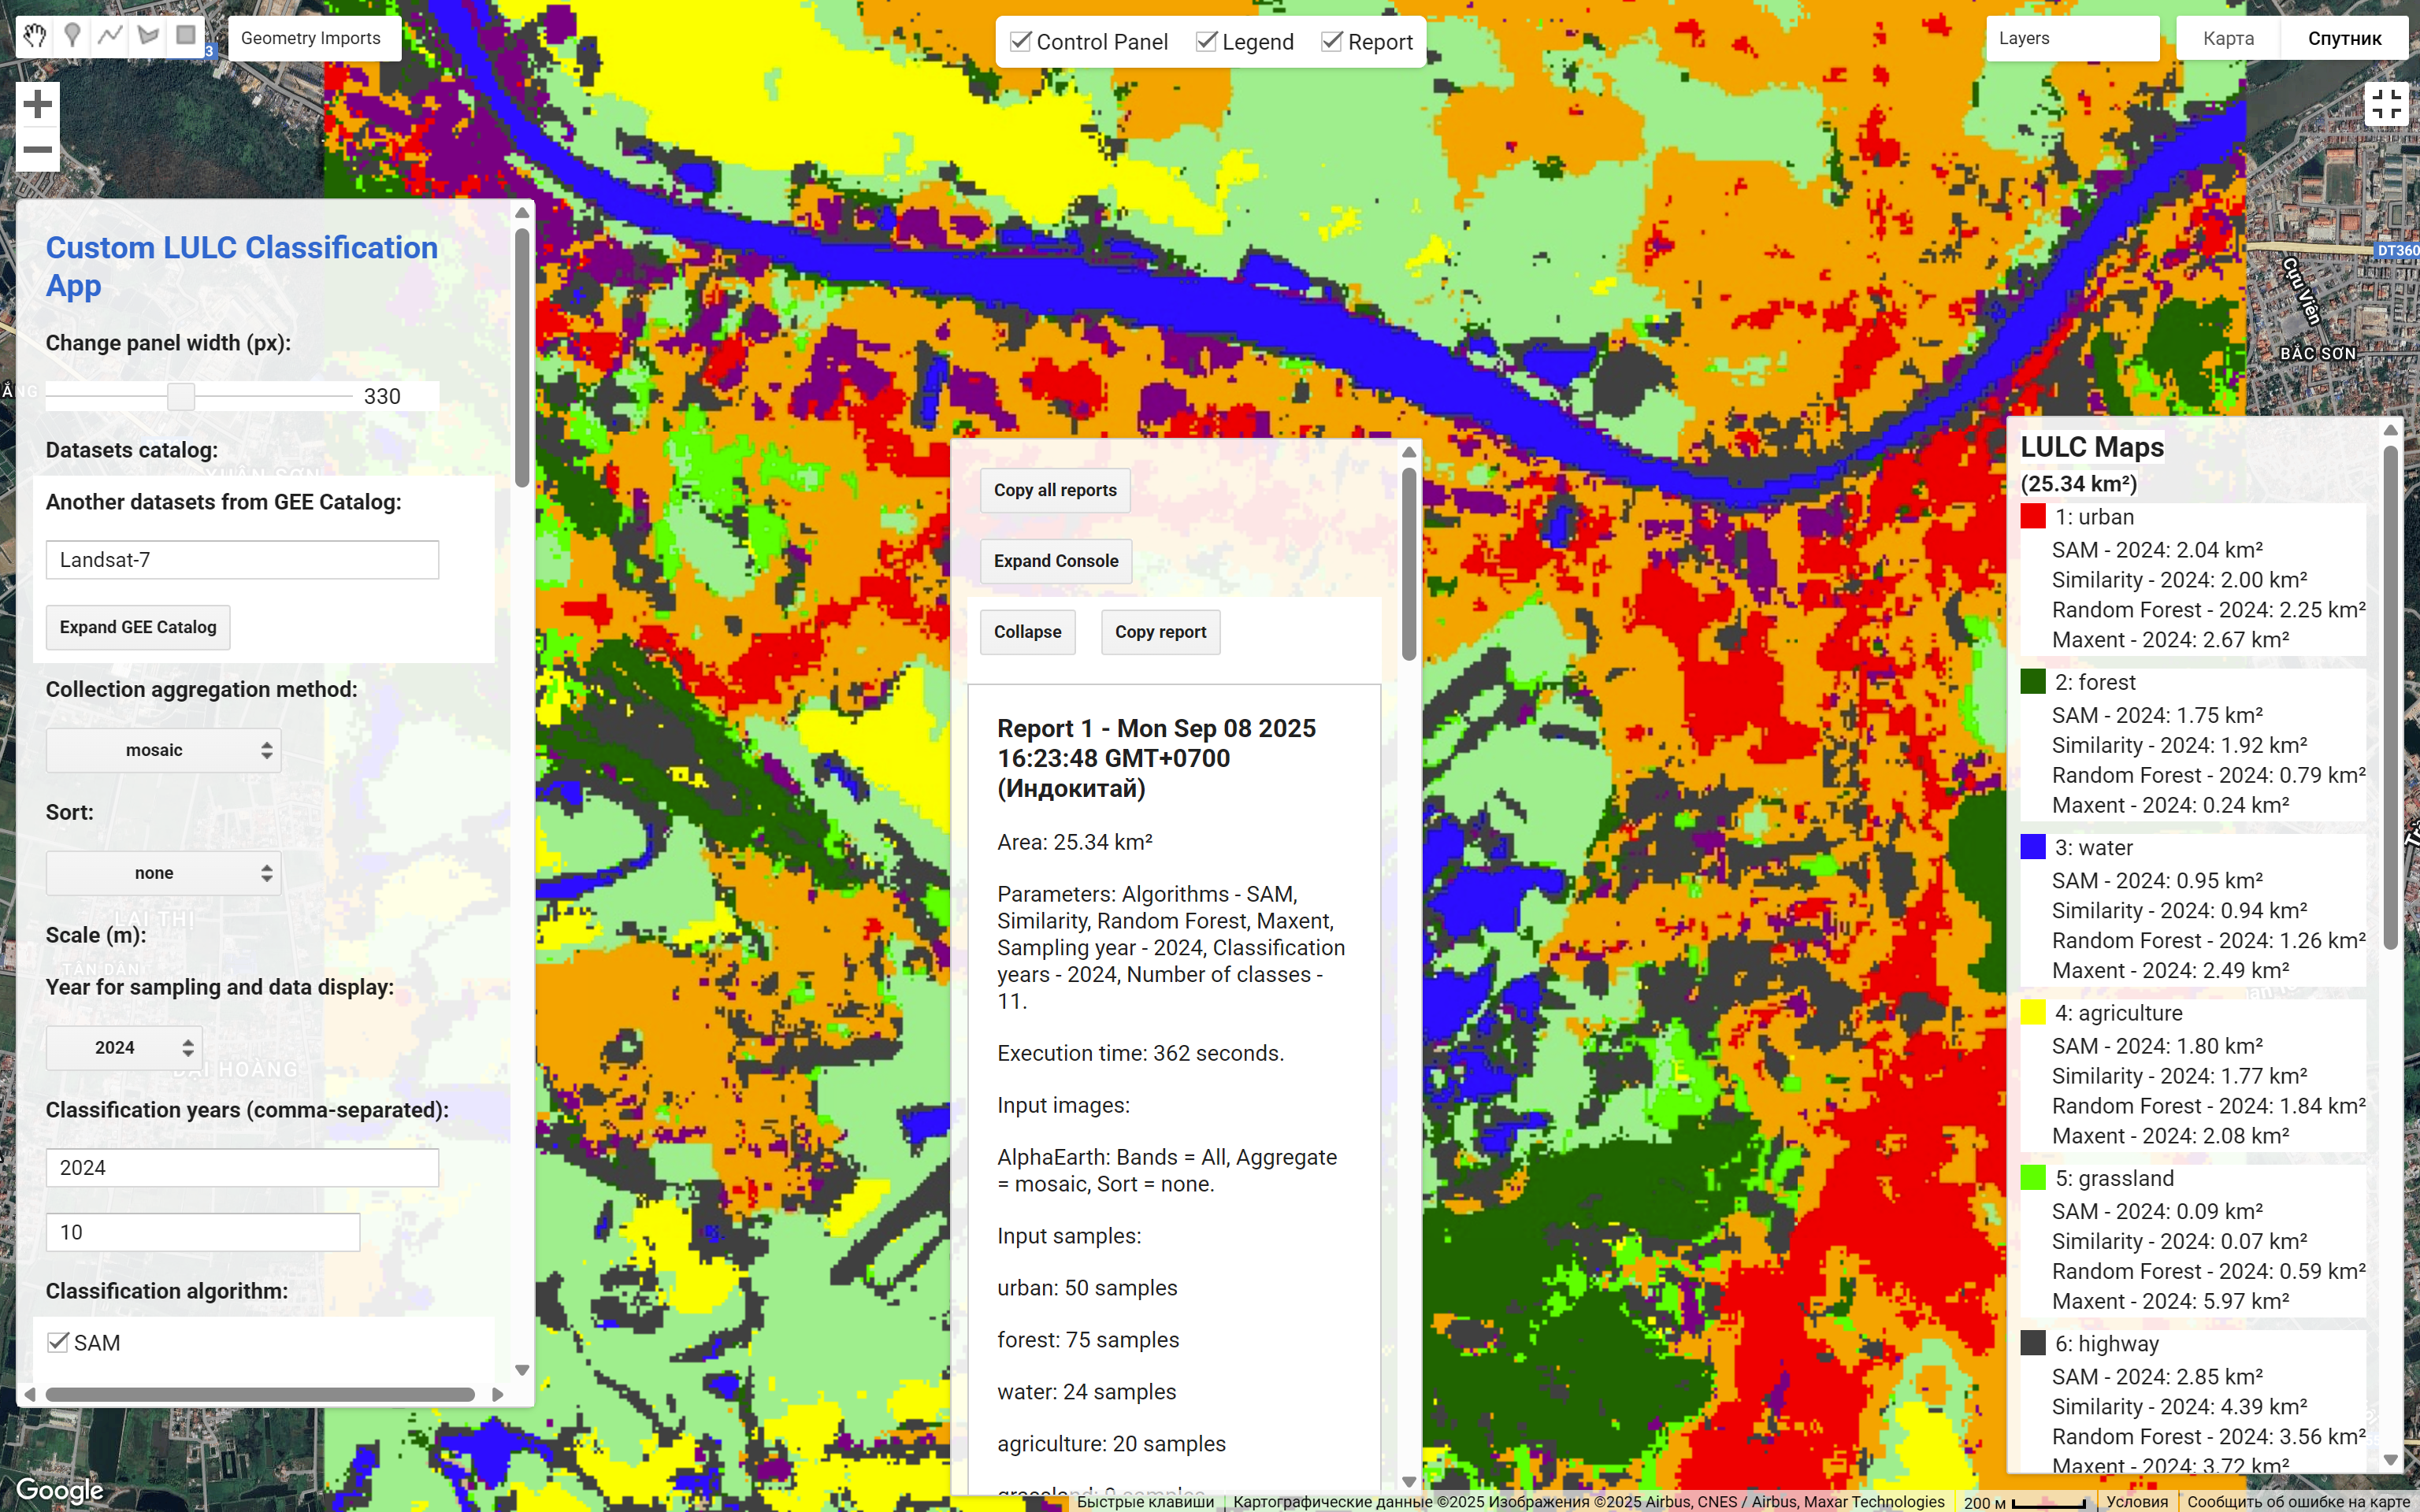Open the 2024 sampling year dropdown
Image resolution: width=2420 pixels, height=1512 pixels.
click(x=124, y=1047)
